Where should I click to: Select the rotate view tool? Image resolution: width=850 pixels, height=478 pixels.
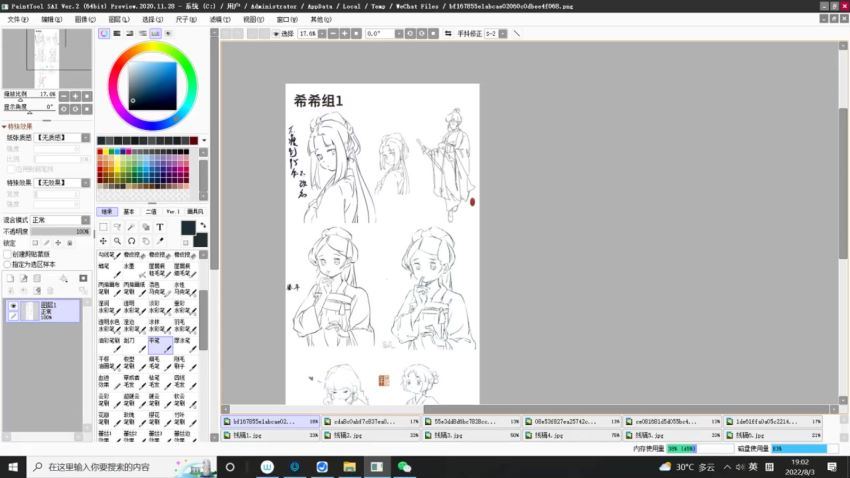point(131,241)
